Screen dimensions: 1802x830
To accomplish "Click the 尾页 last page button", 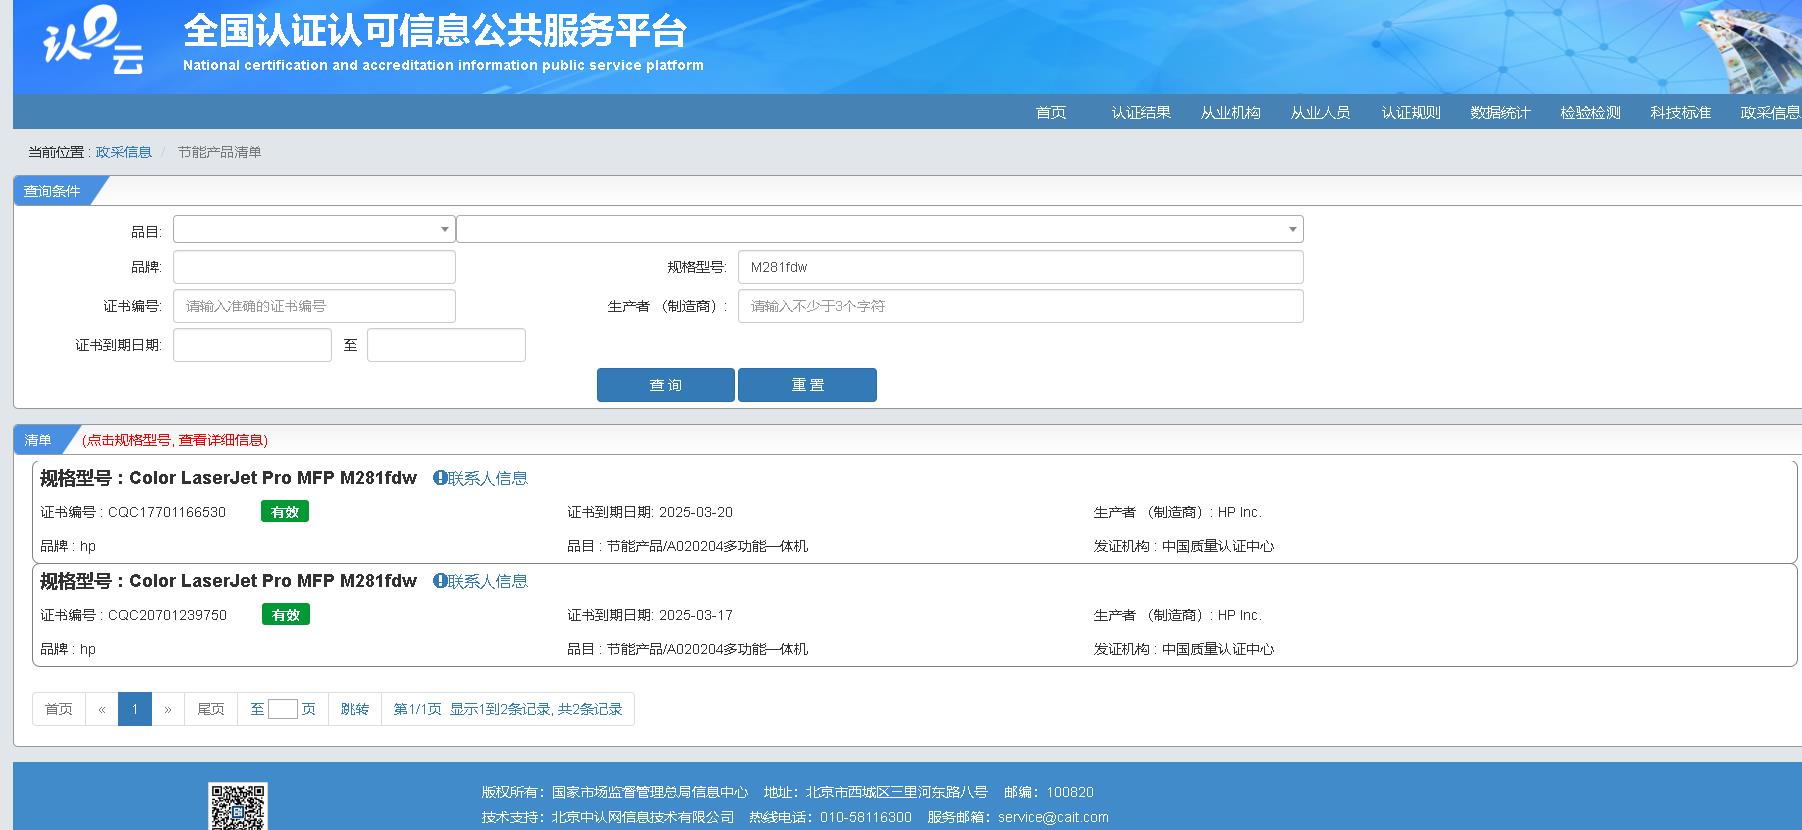I will pos(211,709).
